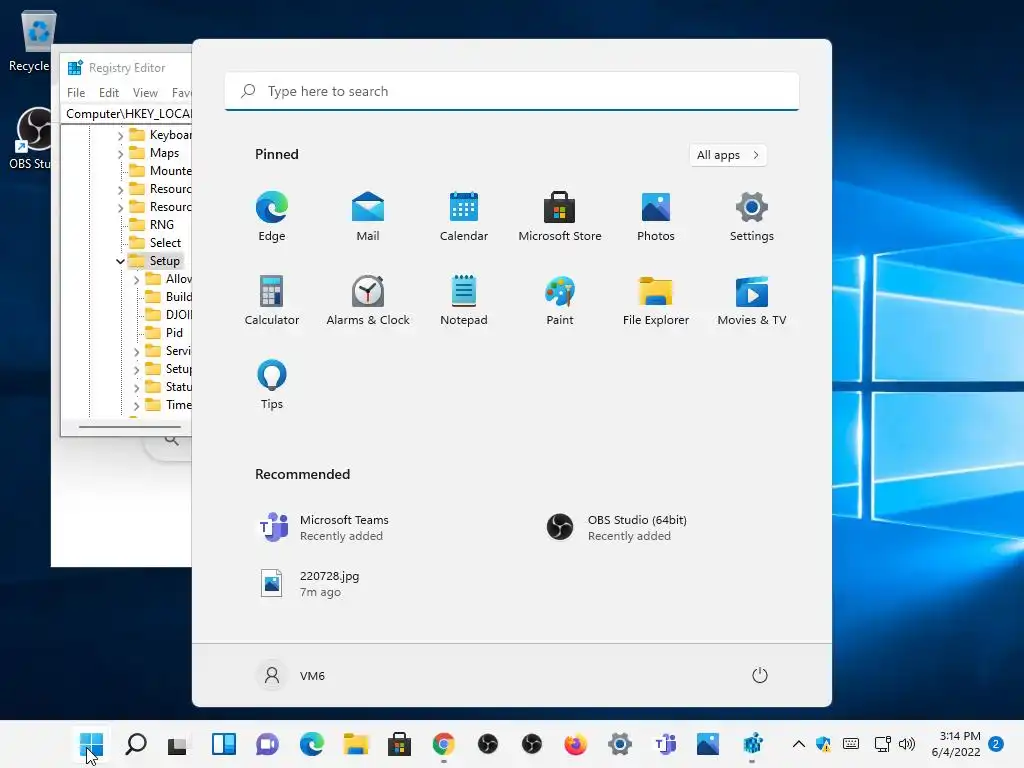The width and height of the screenshot is (1024, 768).
Task: Launch Notepad from Start menu
Action: point(464,300)
